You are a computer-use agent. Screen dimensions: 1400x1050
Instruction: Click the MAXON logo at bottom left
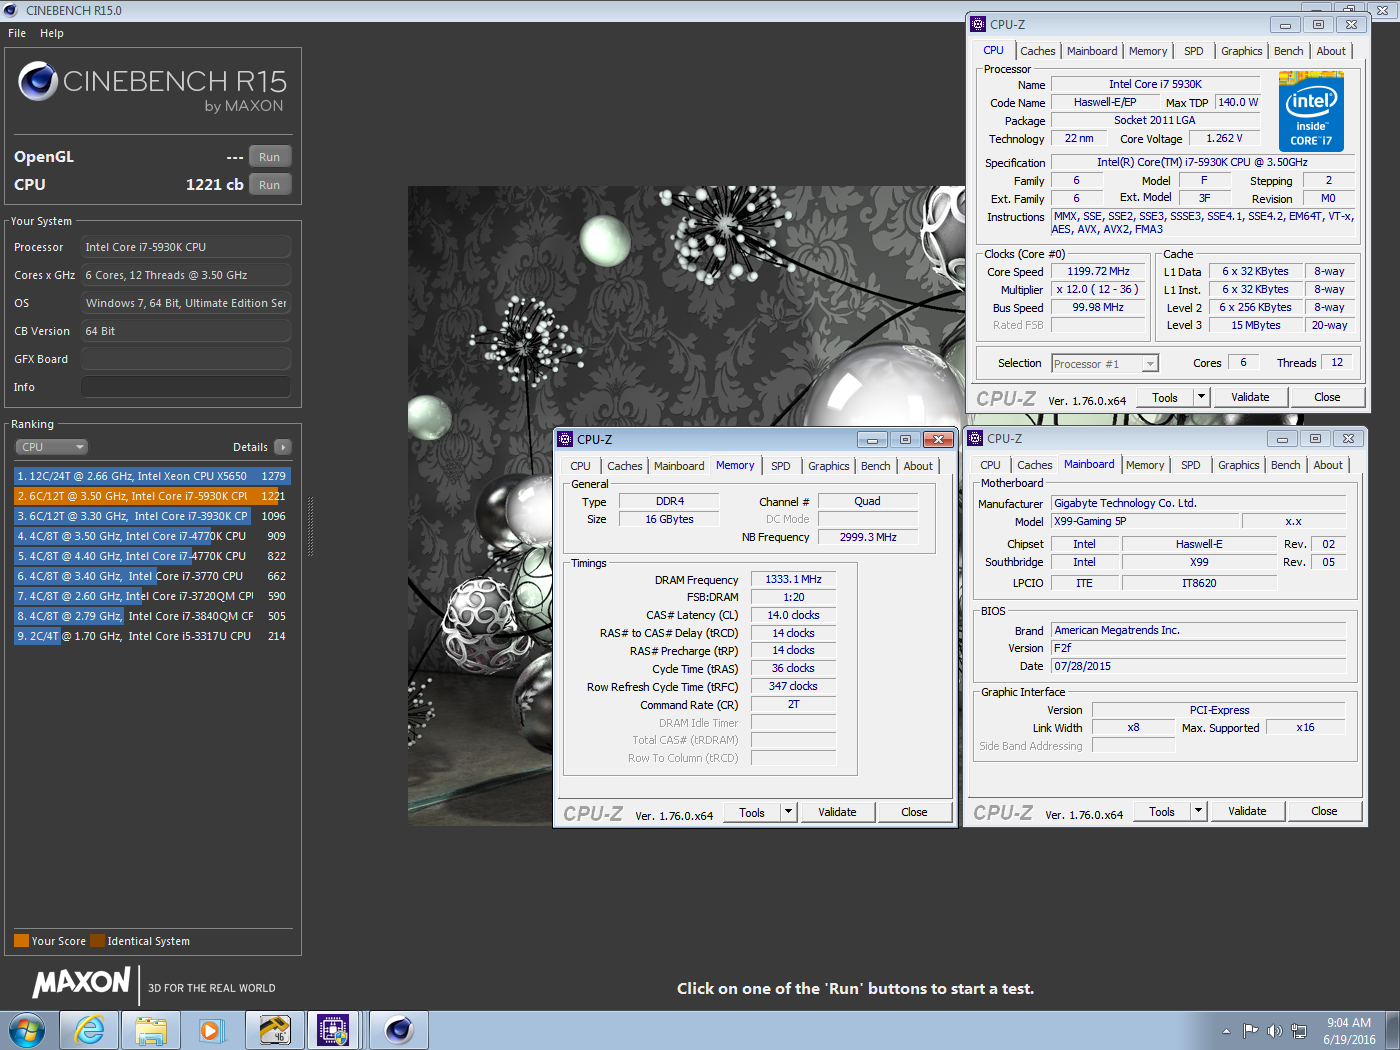[82, 983]
